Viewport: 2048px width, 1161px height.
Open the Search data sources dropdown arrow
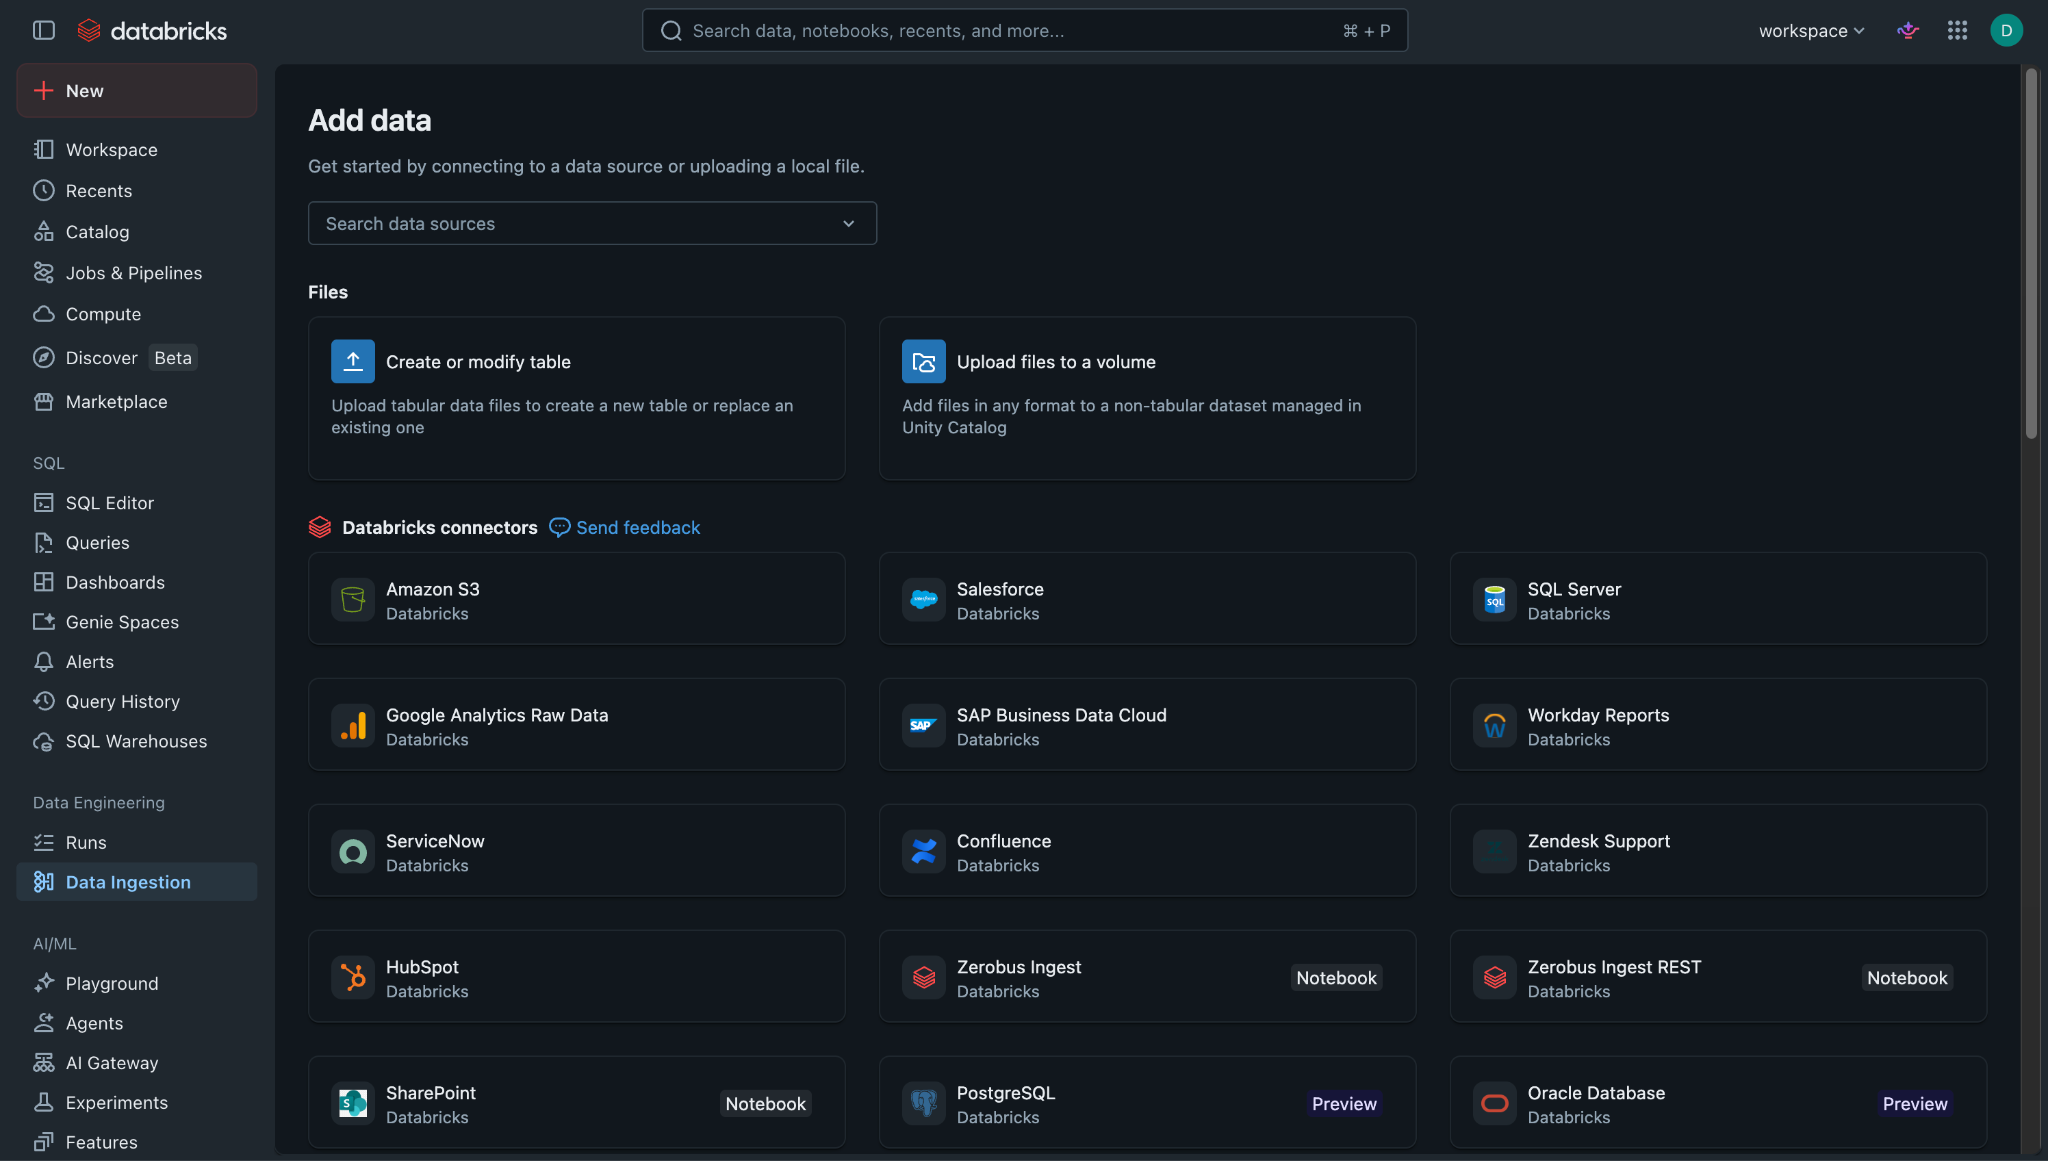coord(849,224)
